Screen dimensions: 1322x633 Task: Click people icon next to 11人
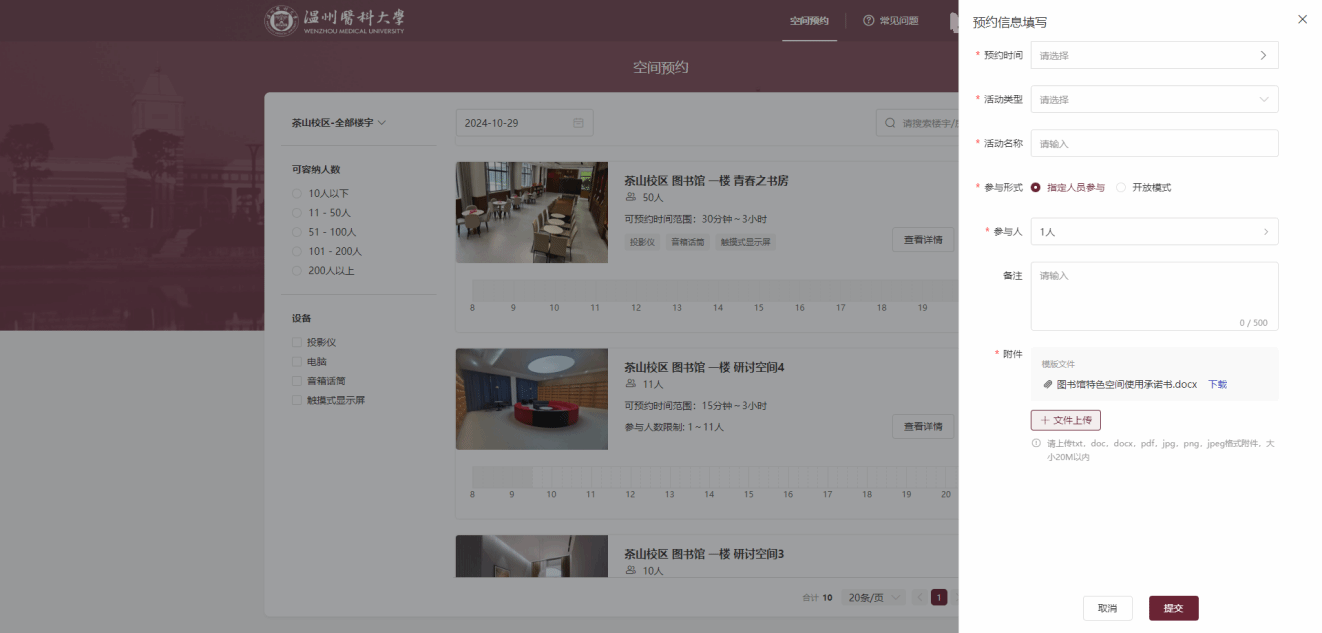click(631, 384)
